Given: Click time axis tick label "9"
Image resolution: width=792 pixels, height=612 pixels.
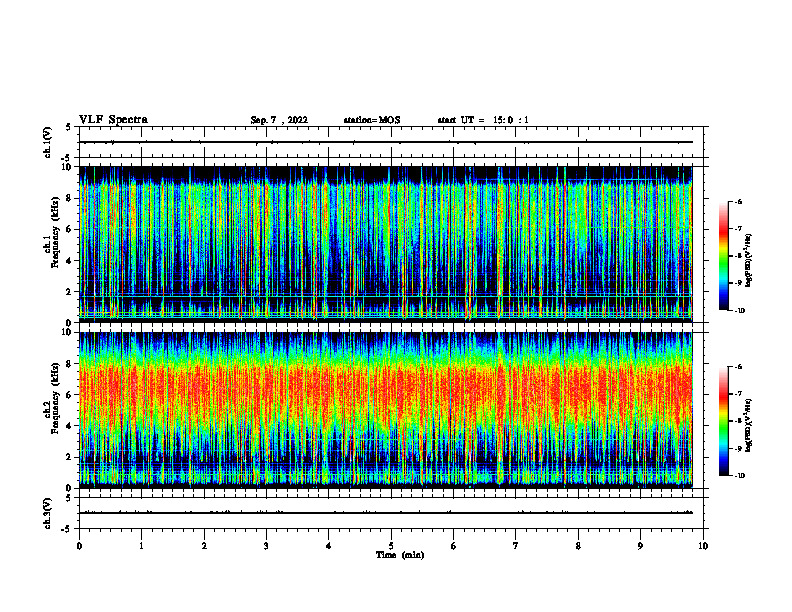Looking at the screenshot, I should tap(640, 546).
